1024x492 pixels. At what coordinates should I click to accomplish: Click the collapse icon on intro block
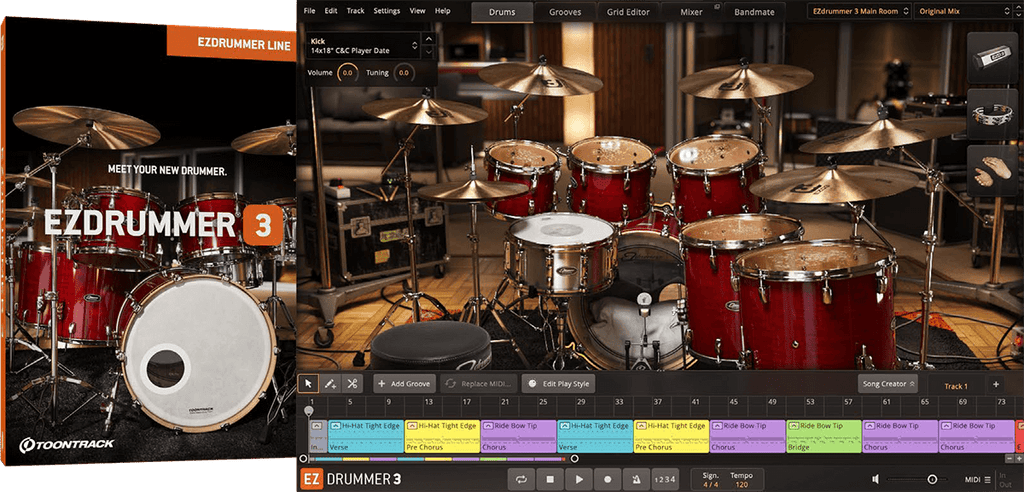point(317,426)
